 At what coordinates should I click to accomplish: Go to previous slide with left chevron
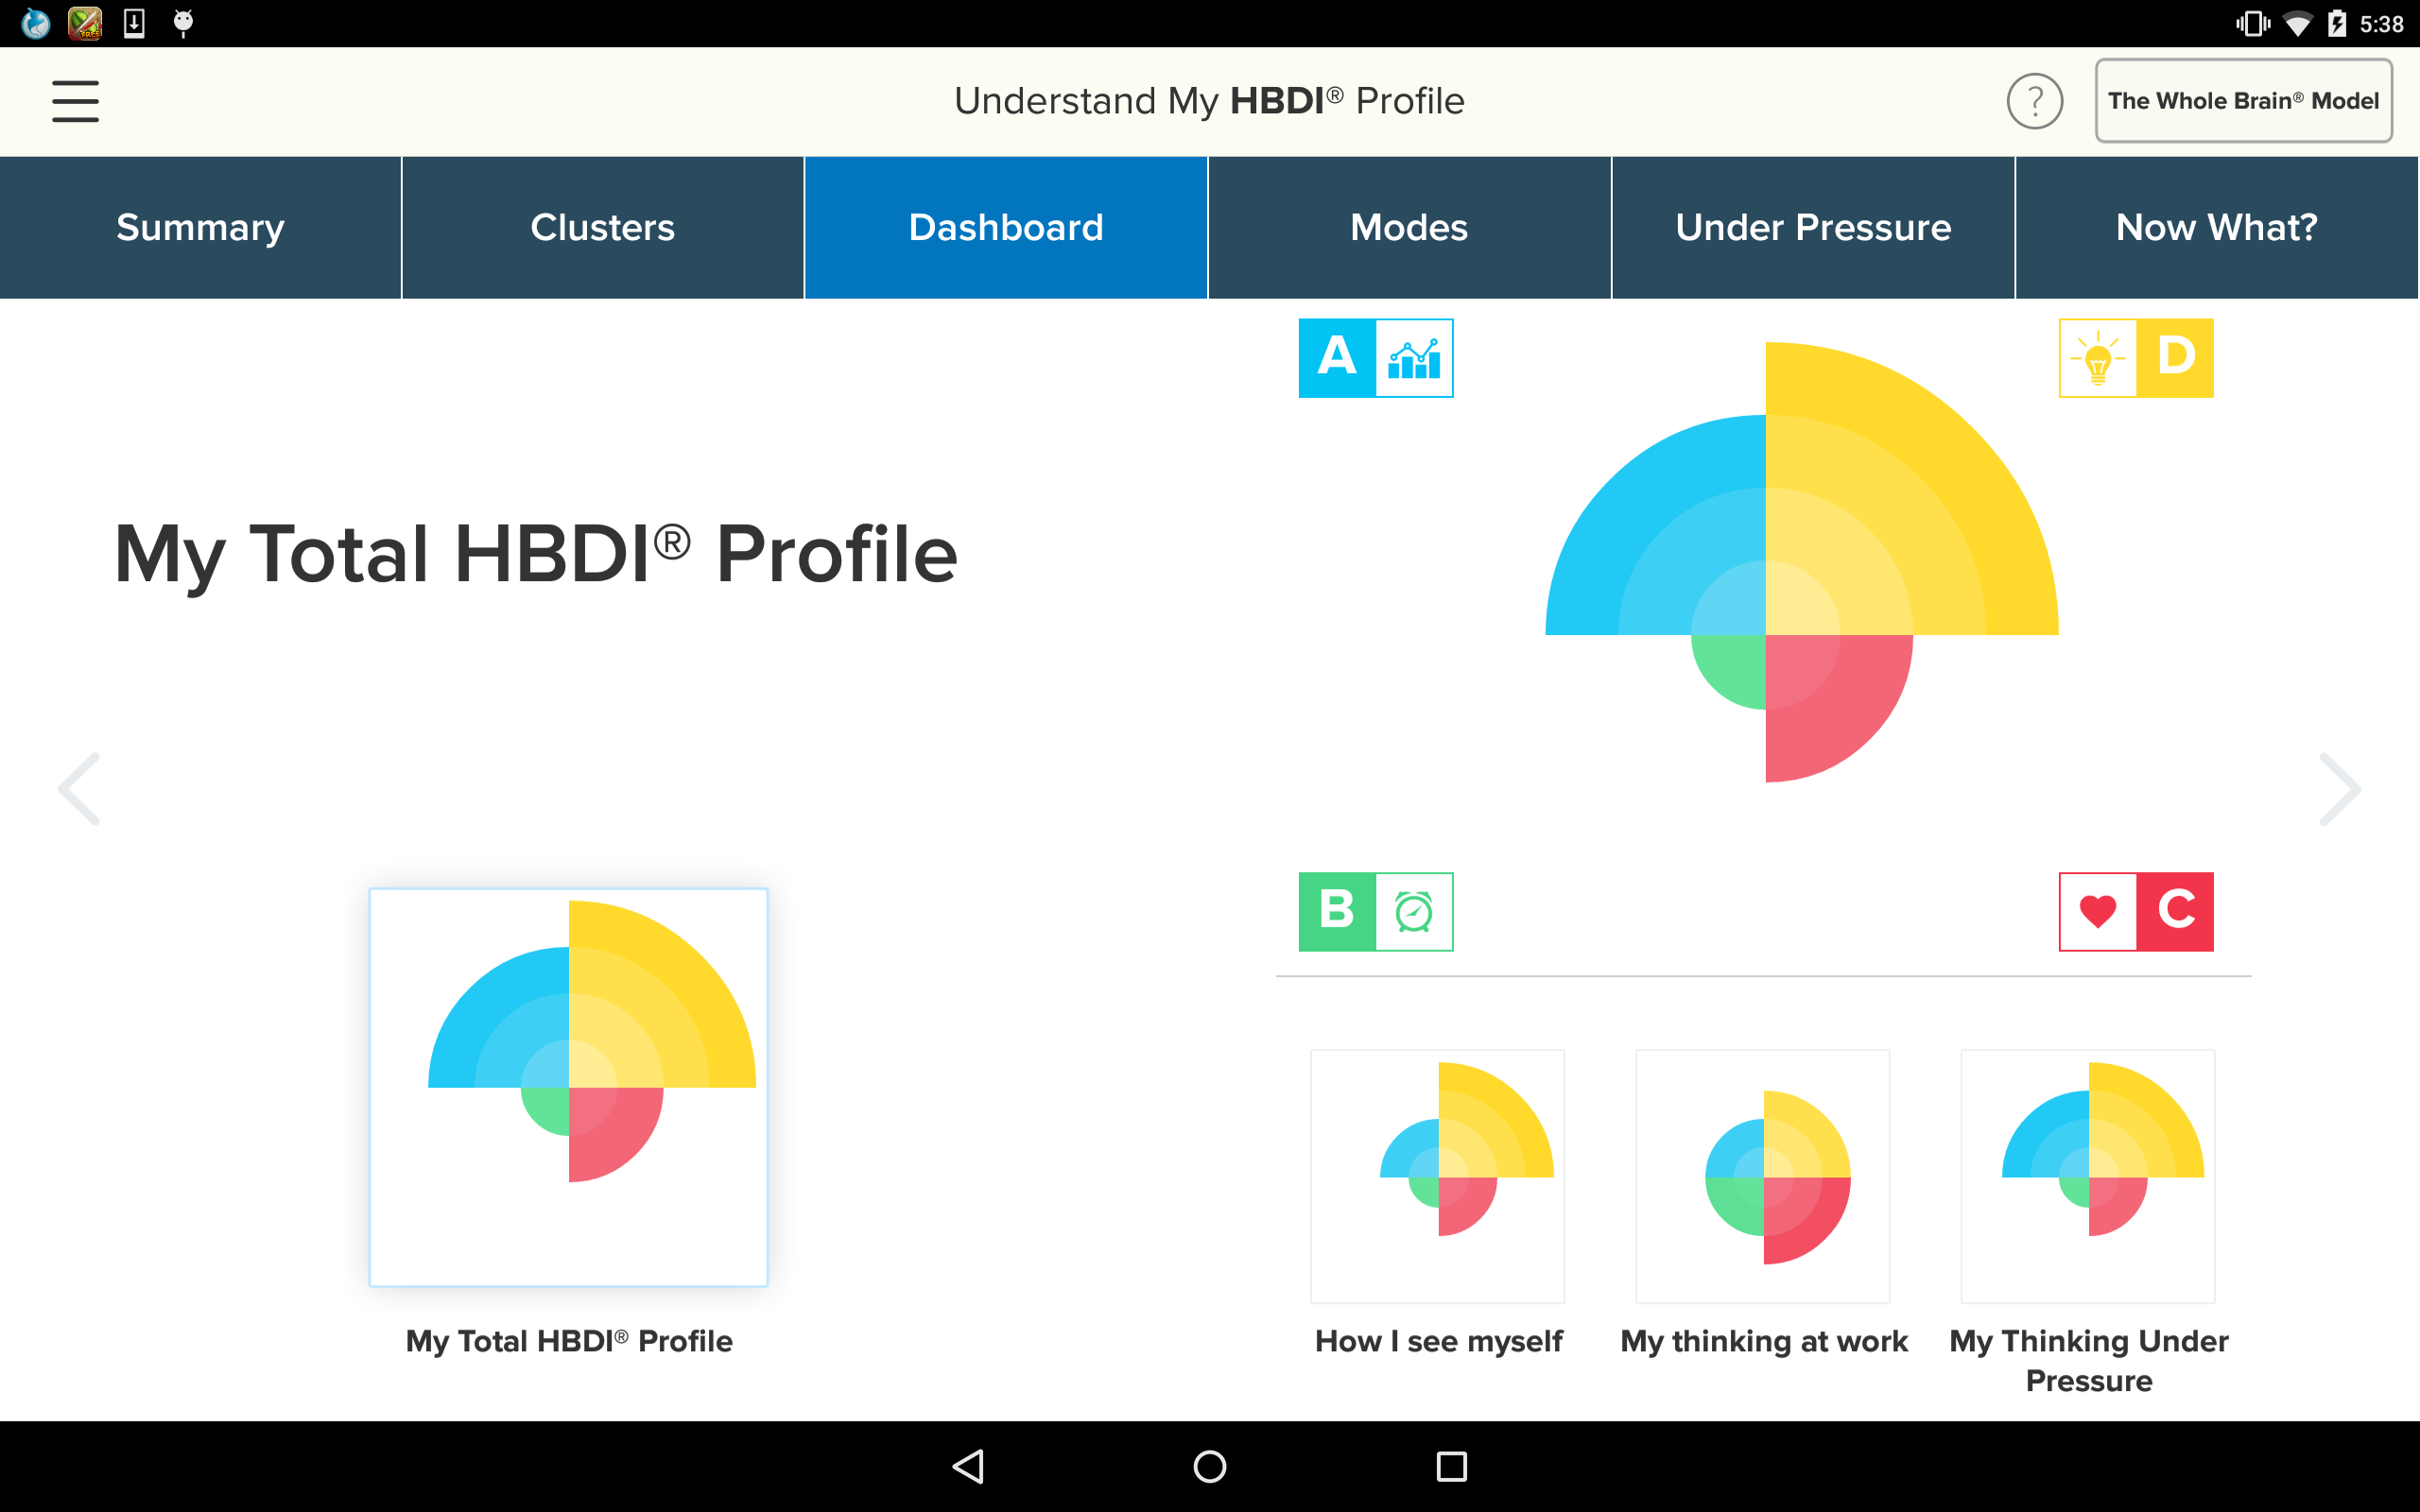(79, 789)
